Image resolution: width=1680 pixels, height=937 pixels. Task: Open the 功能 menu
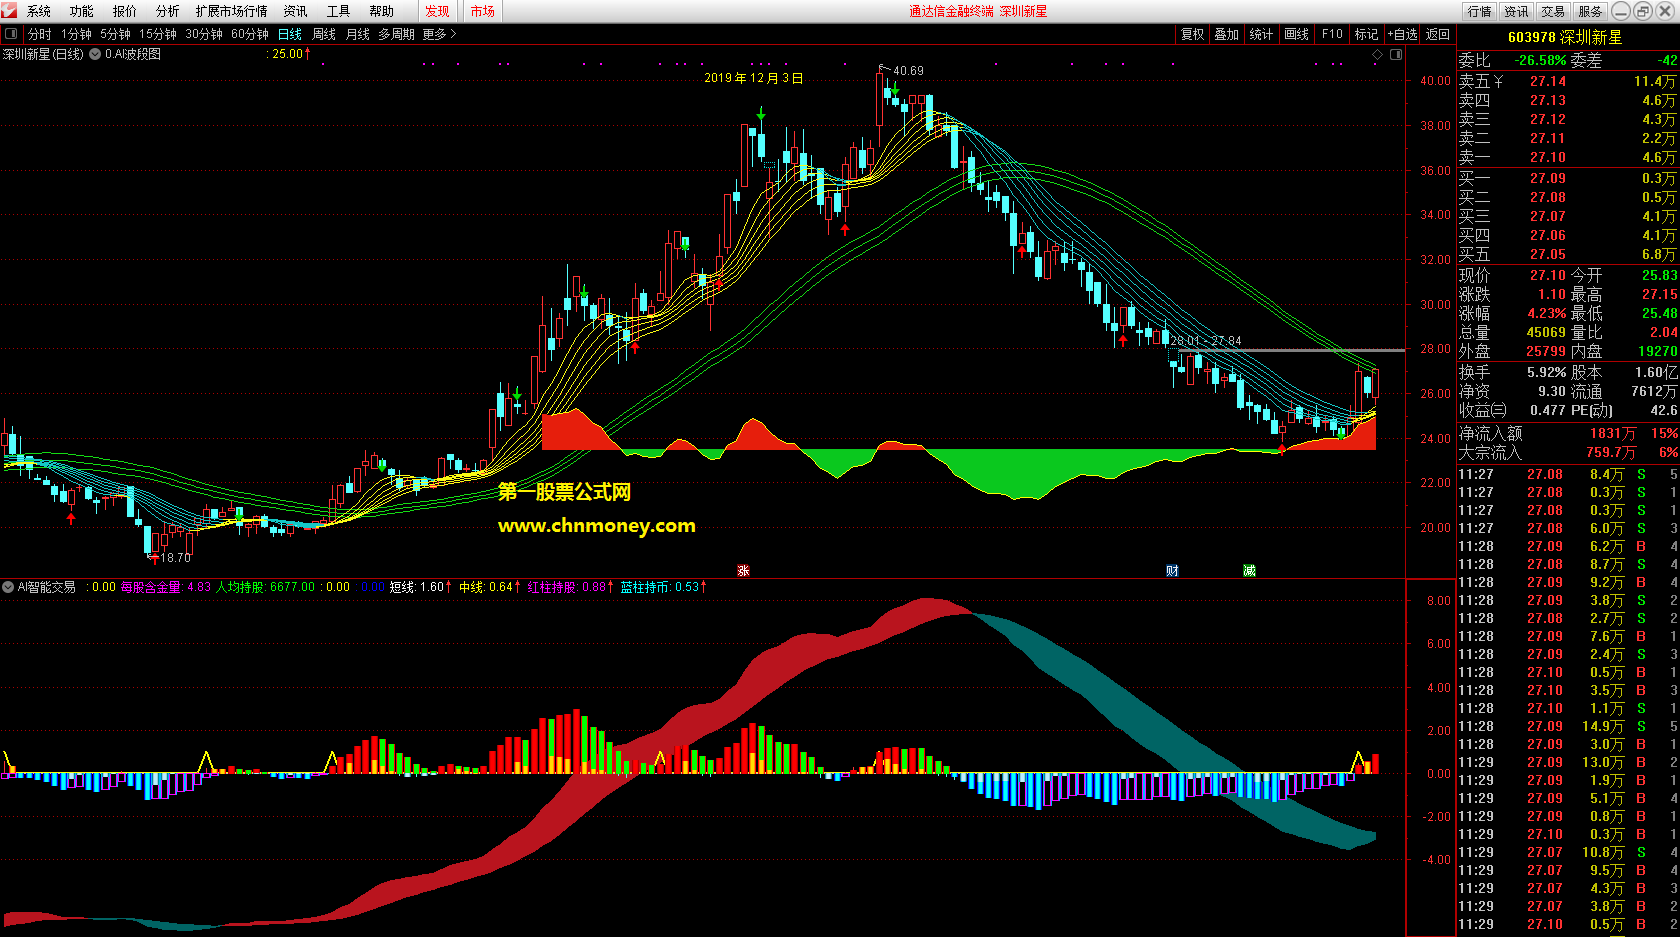point(82,11)
